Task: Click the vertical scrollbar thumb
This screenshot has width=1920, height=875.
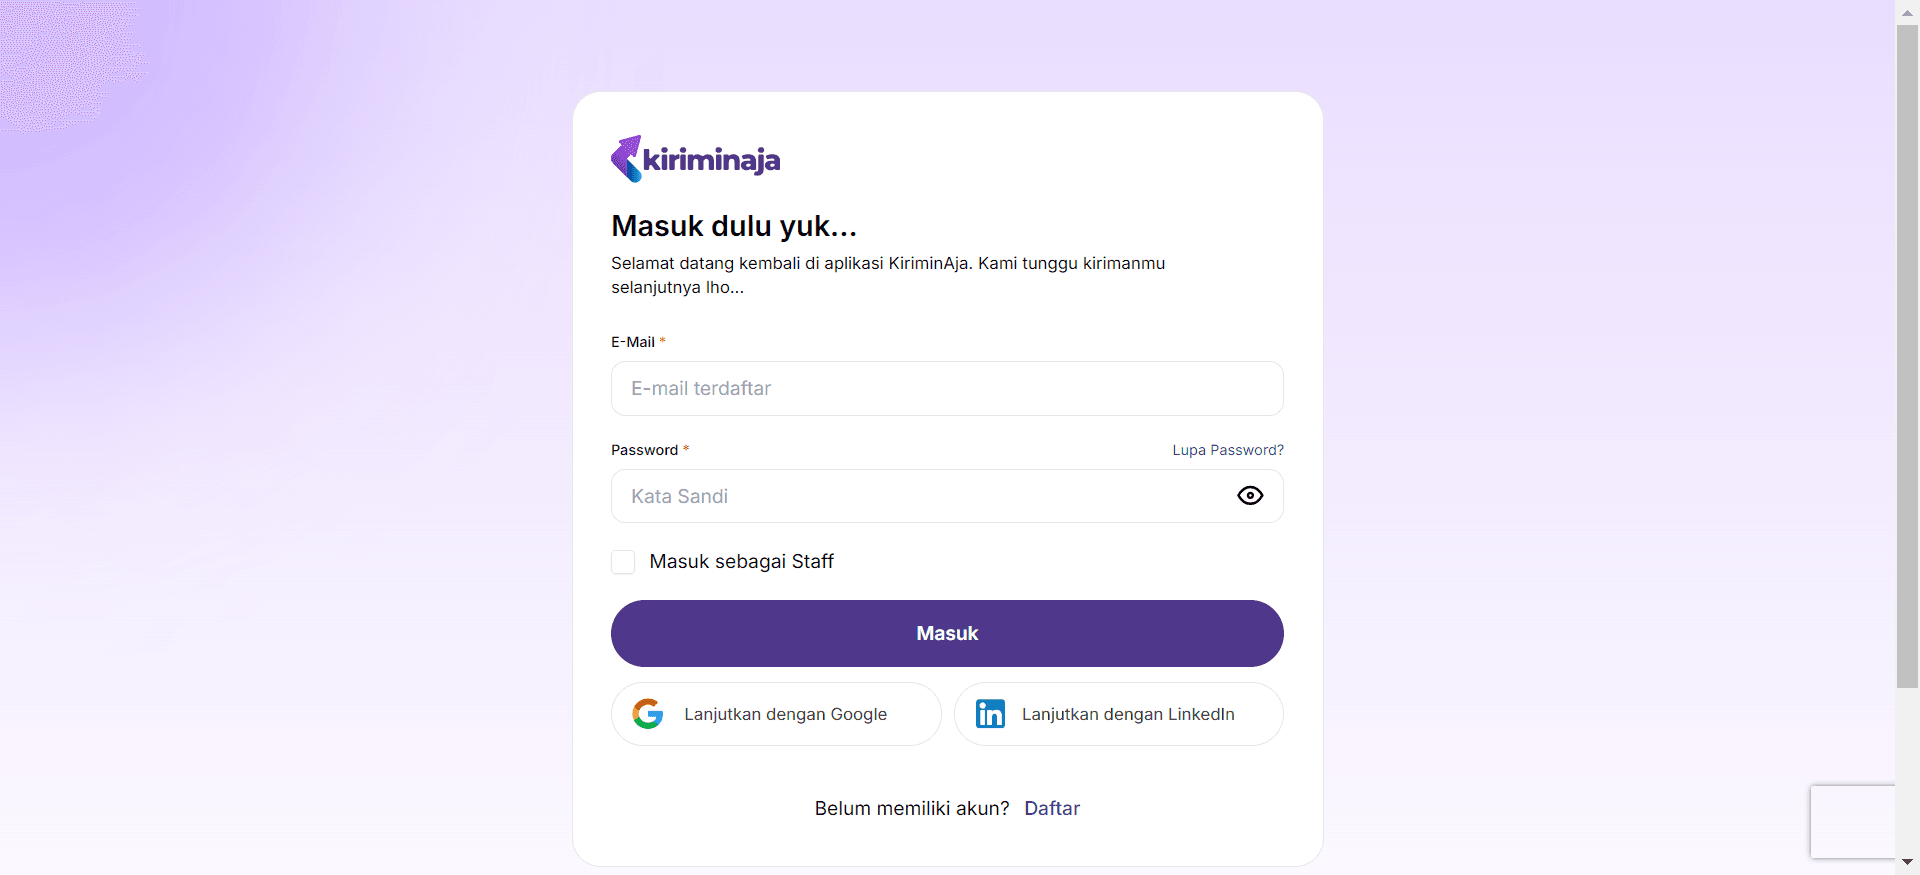Action: pos(1907,355)
